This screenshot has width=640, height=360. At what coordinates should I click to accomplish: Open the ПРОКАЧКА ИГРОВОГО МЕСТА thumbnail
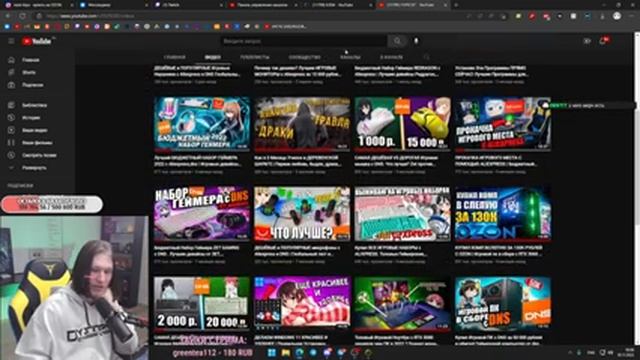[503, 124]
